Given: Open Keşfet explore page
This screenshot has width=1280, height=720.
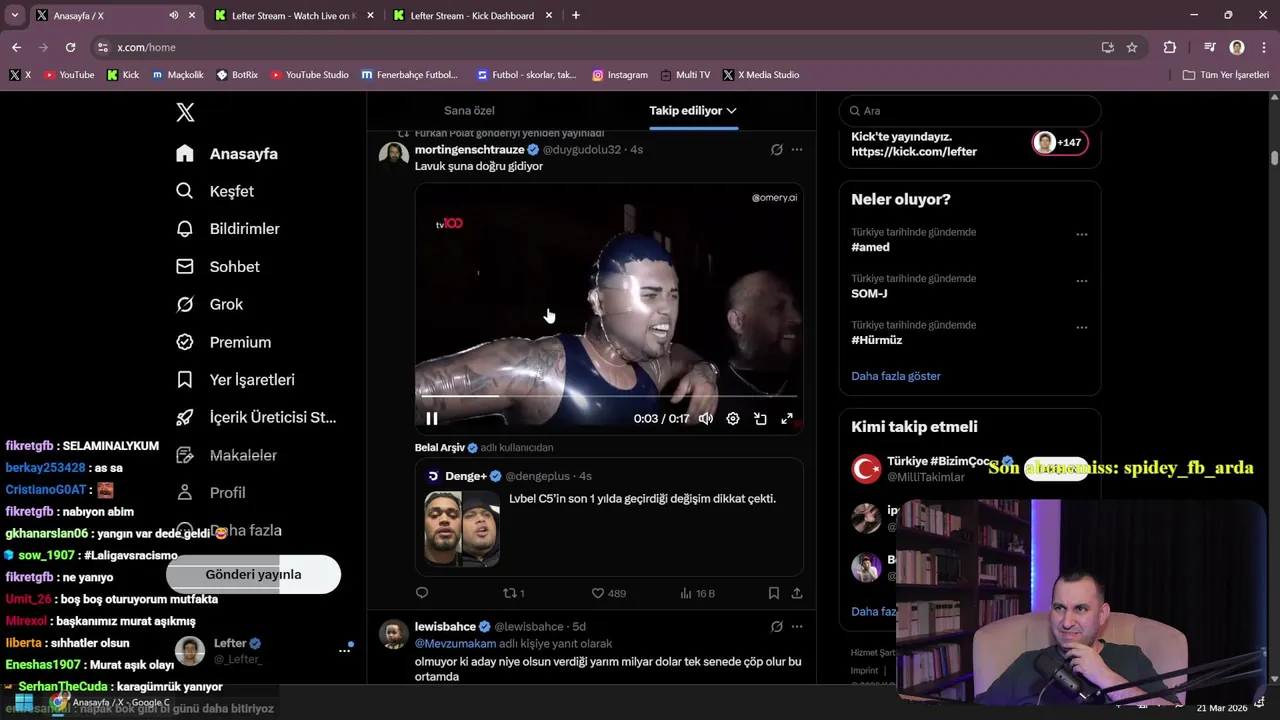Looking at the screenshot, I should pyautogui.click(x=215, y=191).
